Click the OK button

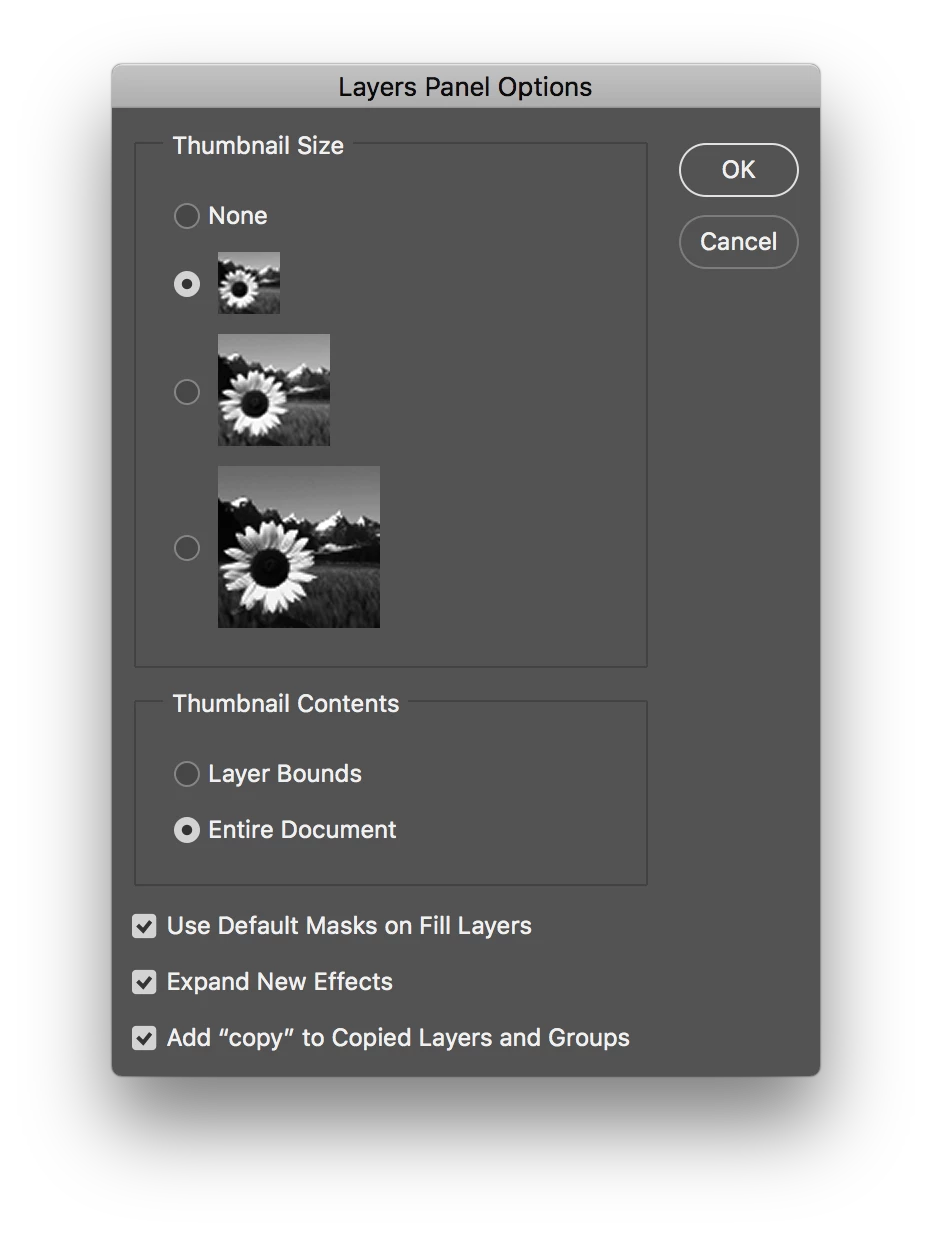pos(739,170)
